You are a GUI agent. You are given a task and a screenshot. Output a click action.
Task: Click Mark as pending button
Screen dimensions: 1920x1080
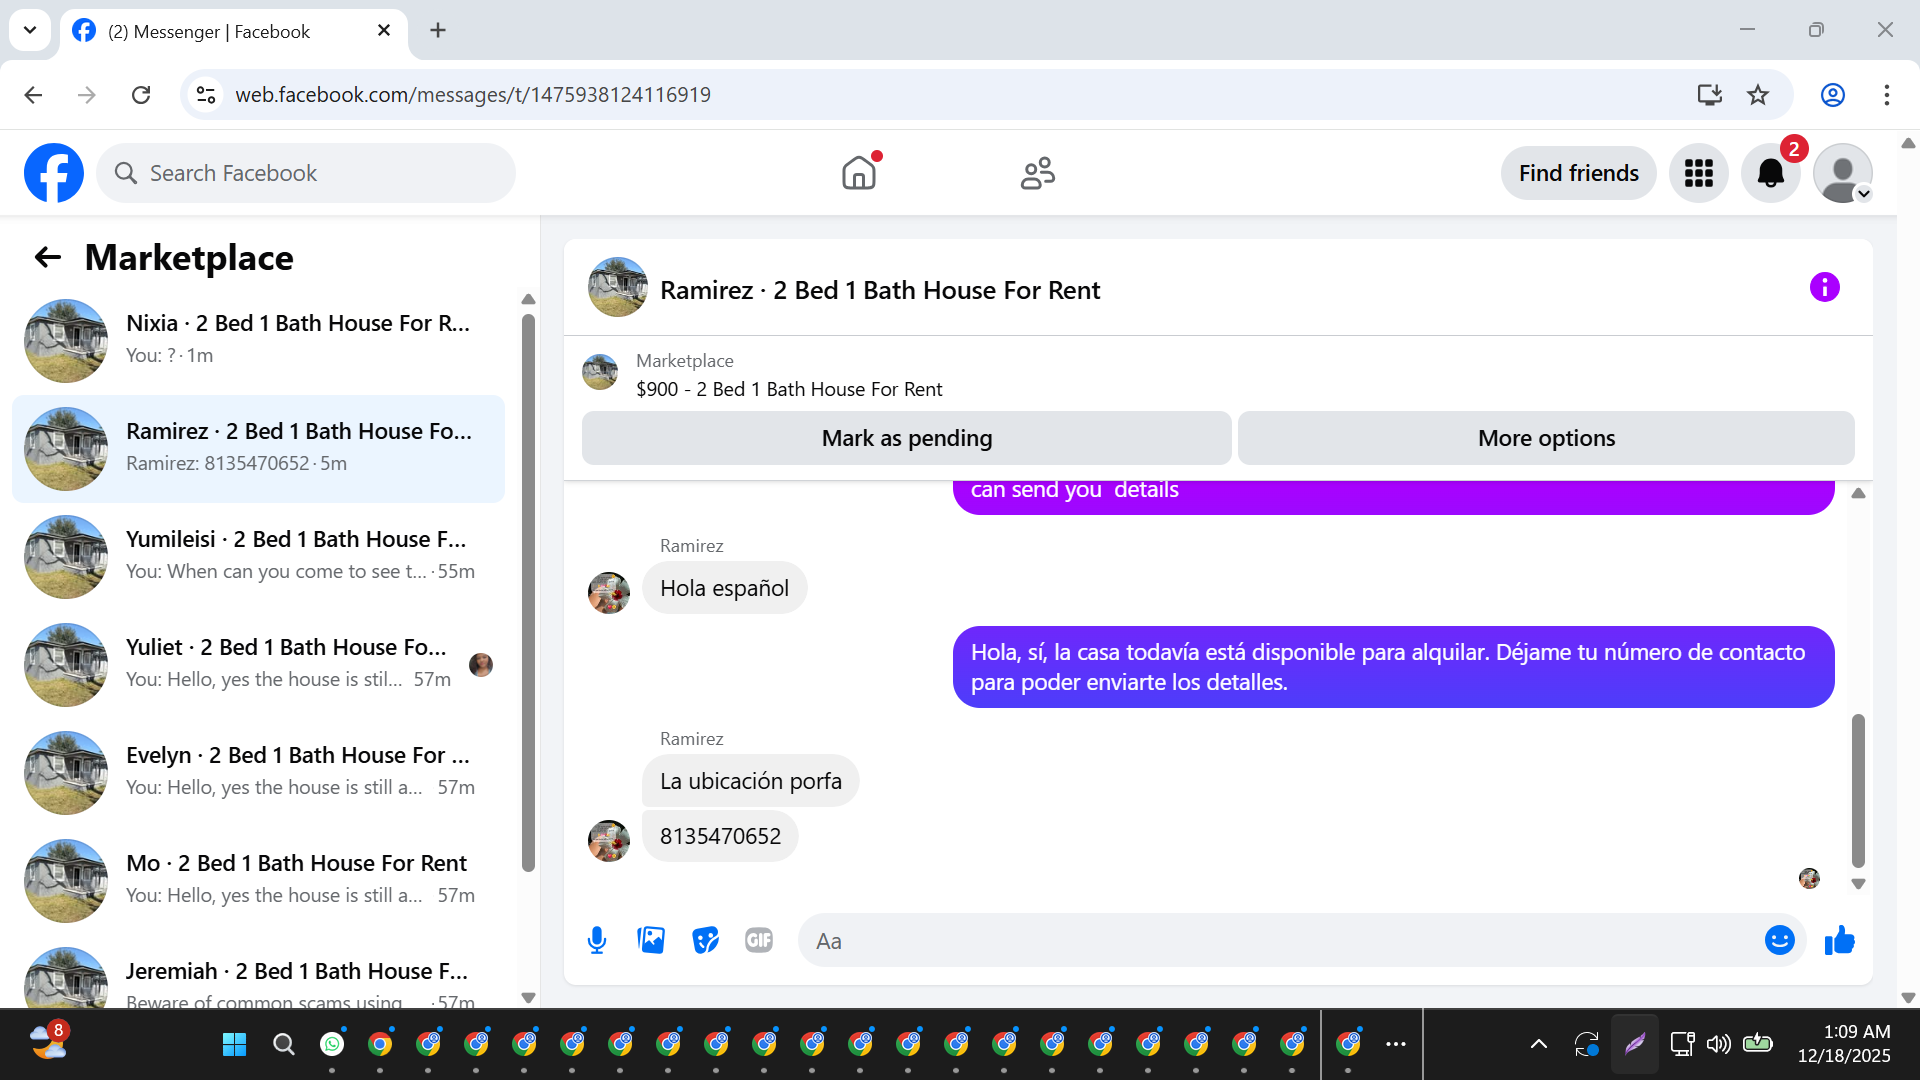(x=906, y=438)
